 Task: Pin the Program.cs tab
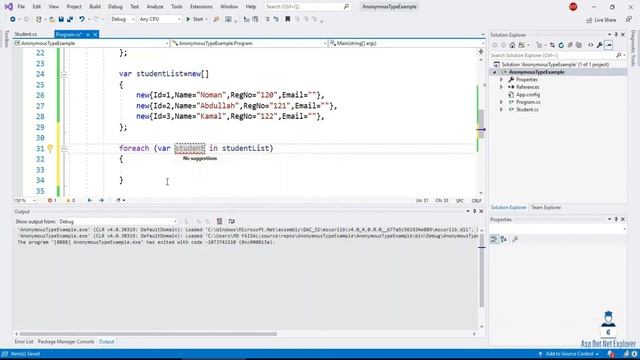tap(88, 35)
